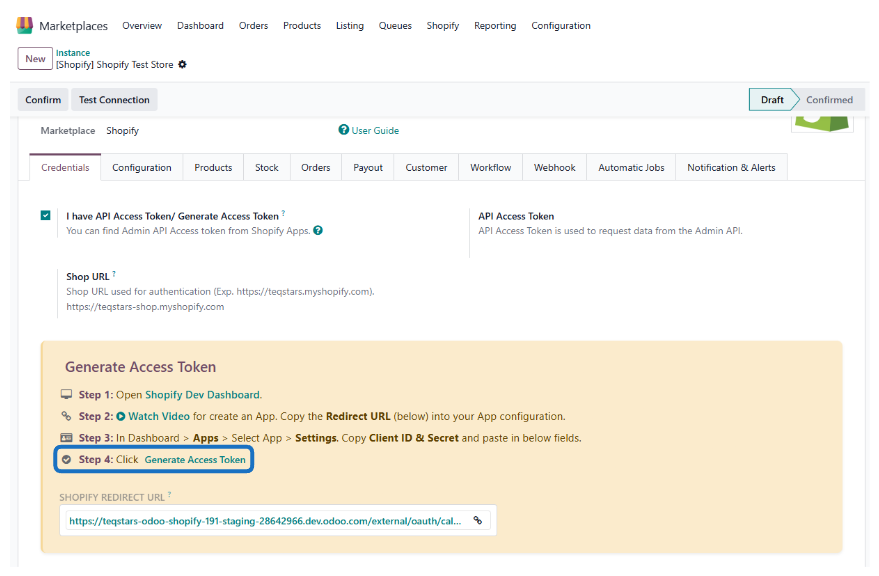Open the User Guide link

pyautogui.click(x=375, y=130)
